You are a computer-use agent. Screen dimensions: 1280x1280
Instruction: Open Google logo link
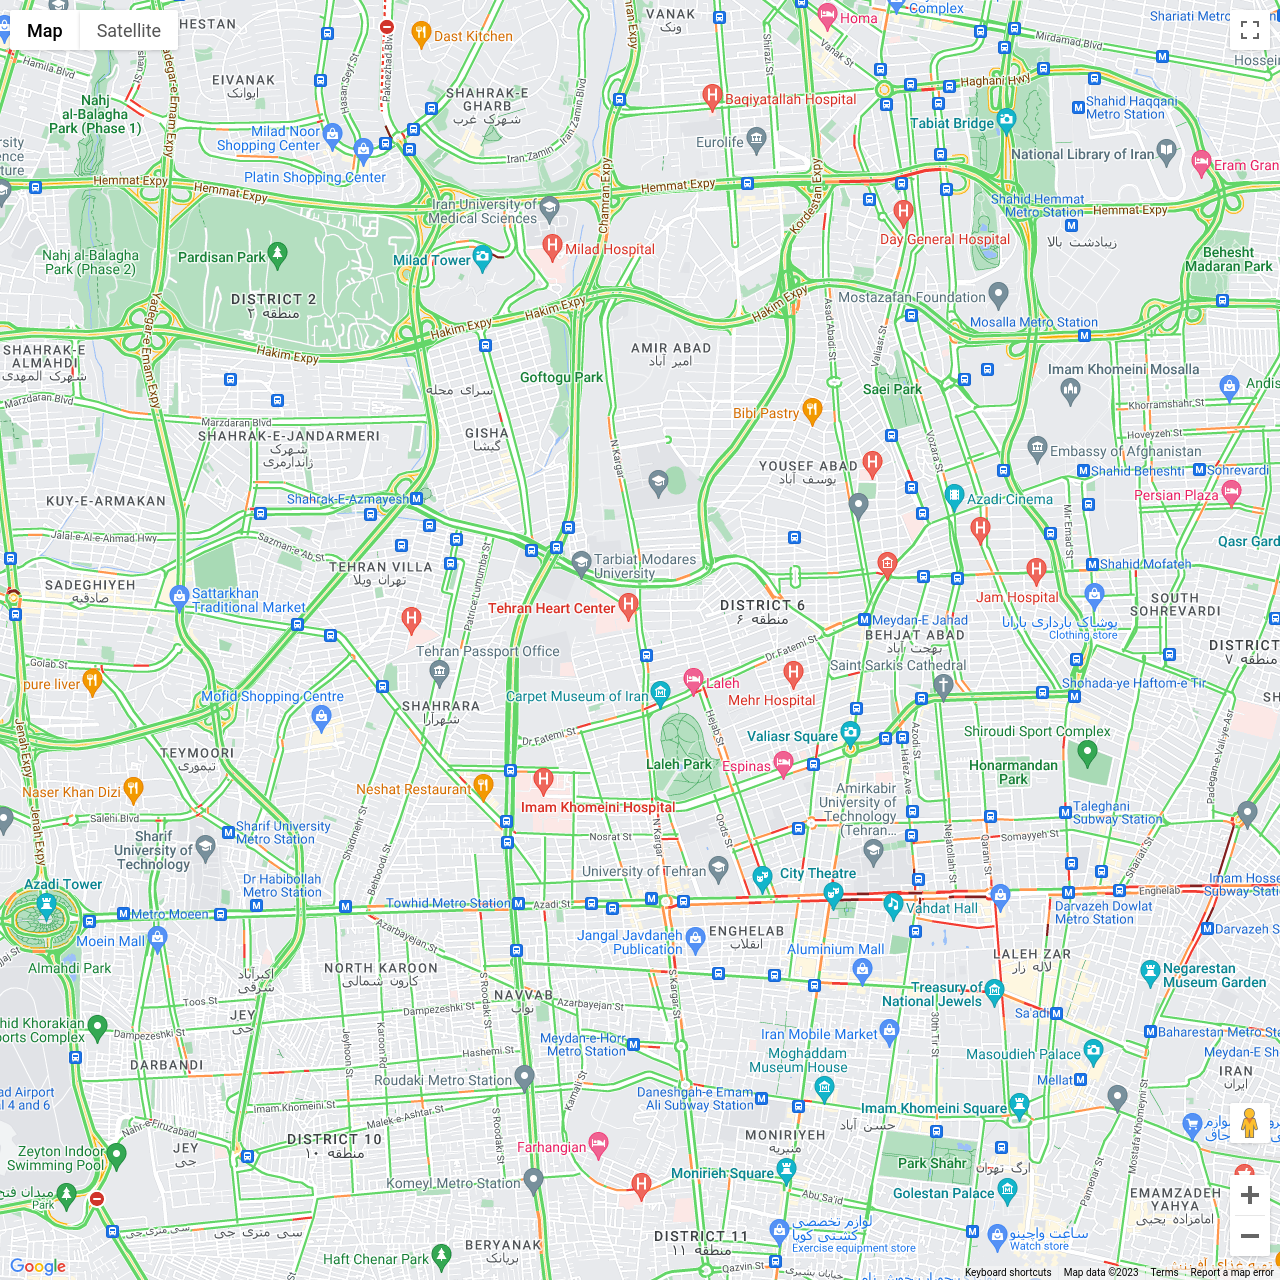(x=38, y=1267)
